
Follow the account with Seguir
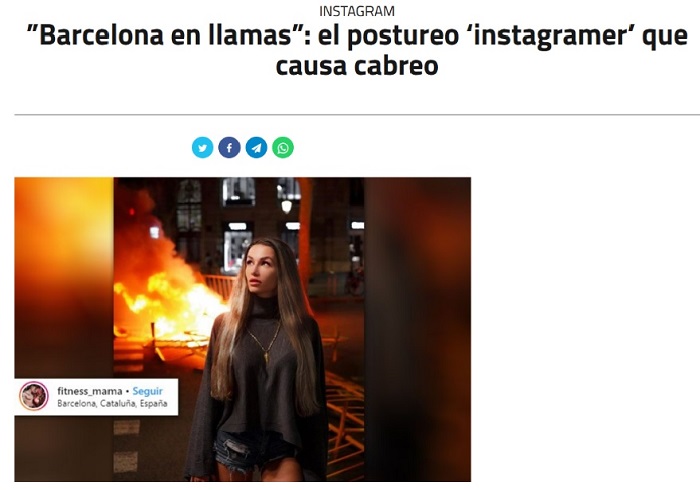click(147, 391)
